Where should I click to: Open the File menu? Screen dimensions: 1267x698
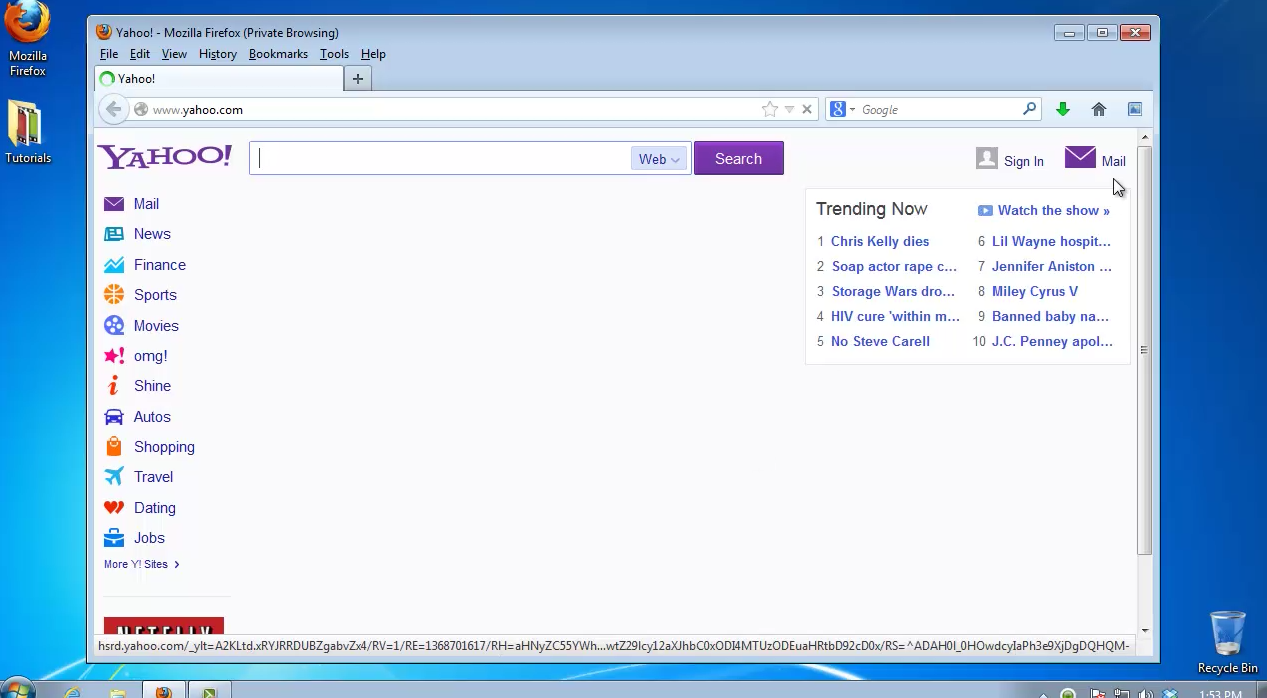click(x=109, y=54)
